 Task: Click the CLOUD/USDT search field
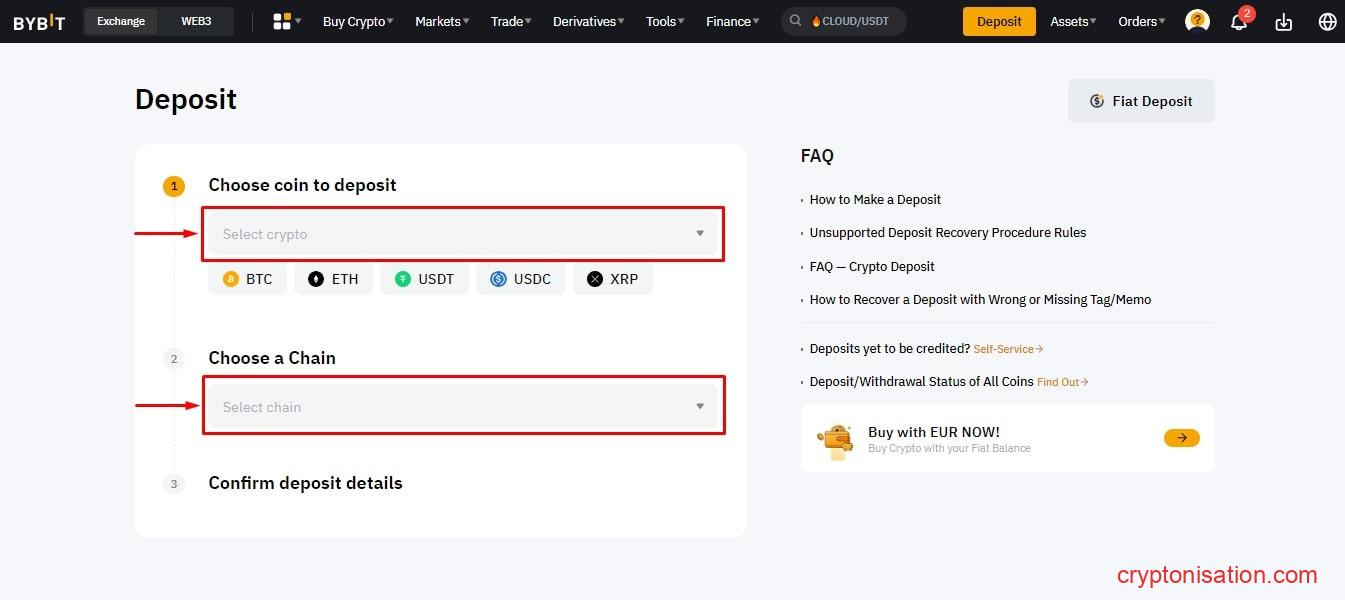click(844, 21)
